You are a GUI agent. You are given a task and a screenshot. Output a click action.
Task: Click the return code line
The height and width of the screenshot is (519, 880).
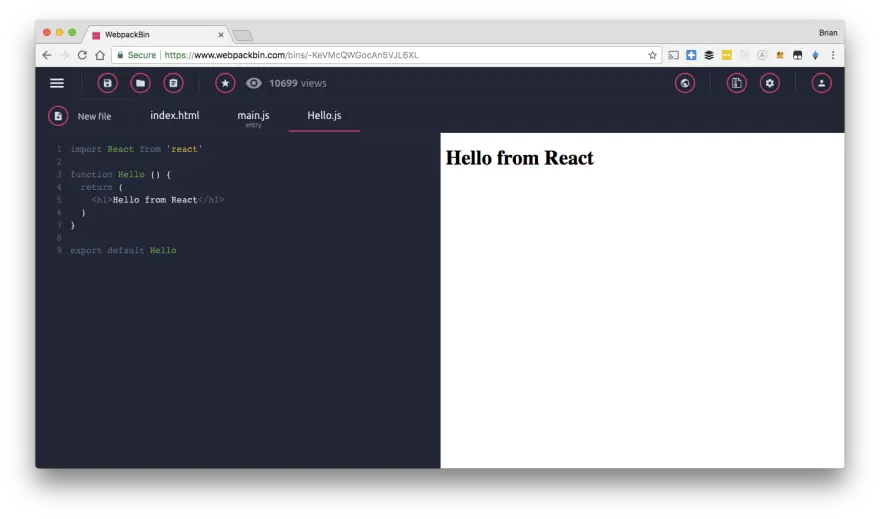pos(102,187)
